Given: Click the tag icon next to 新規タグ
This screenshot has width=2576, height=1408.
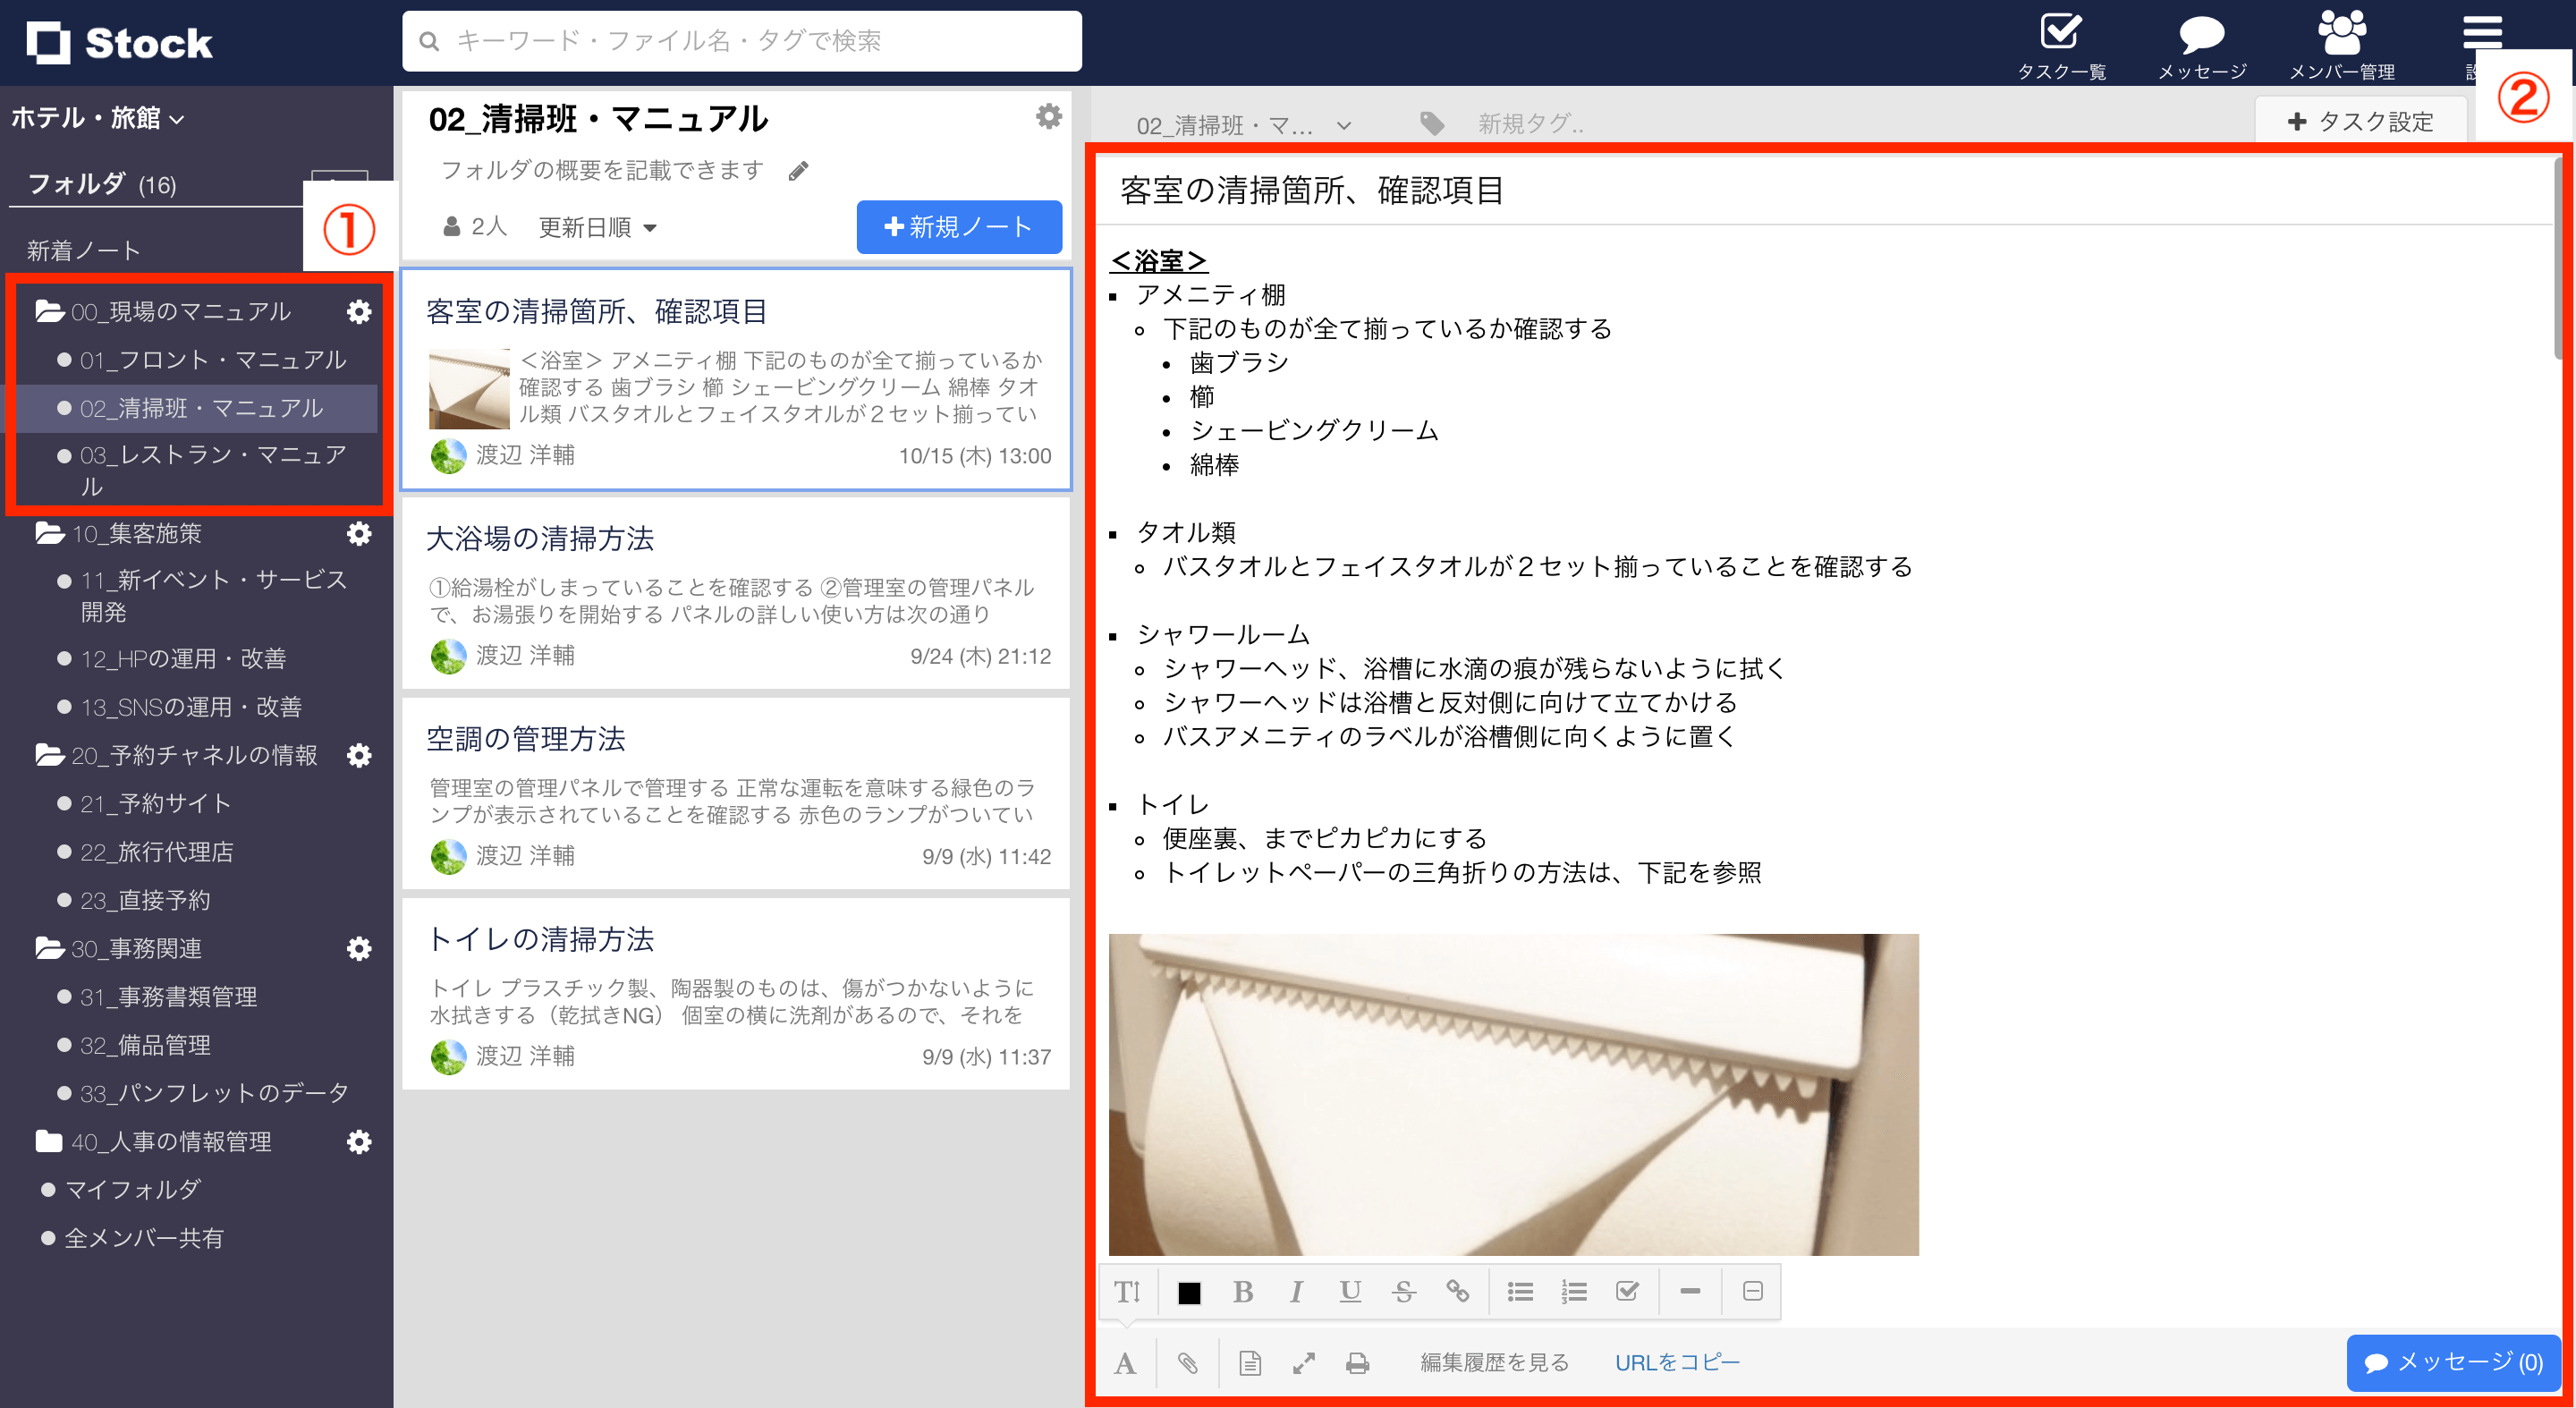Looking at the screenshot, I should pyautogui.click(x=1432, y=124).
